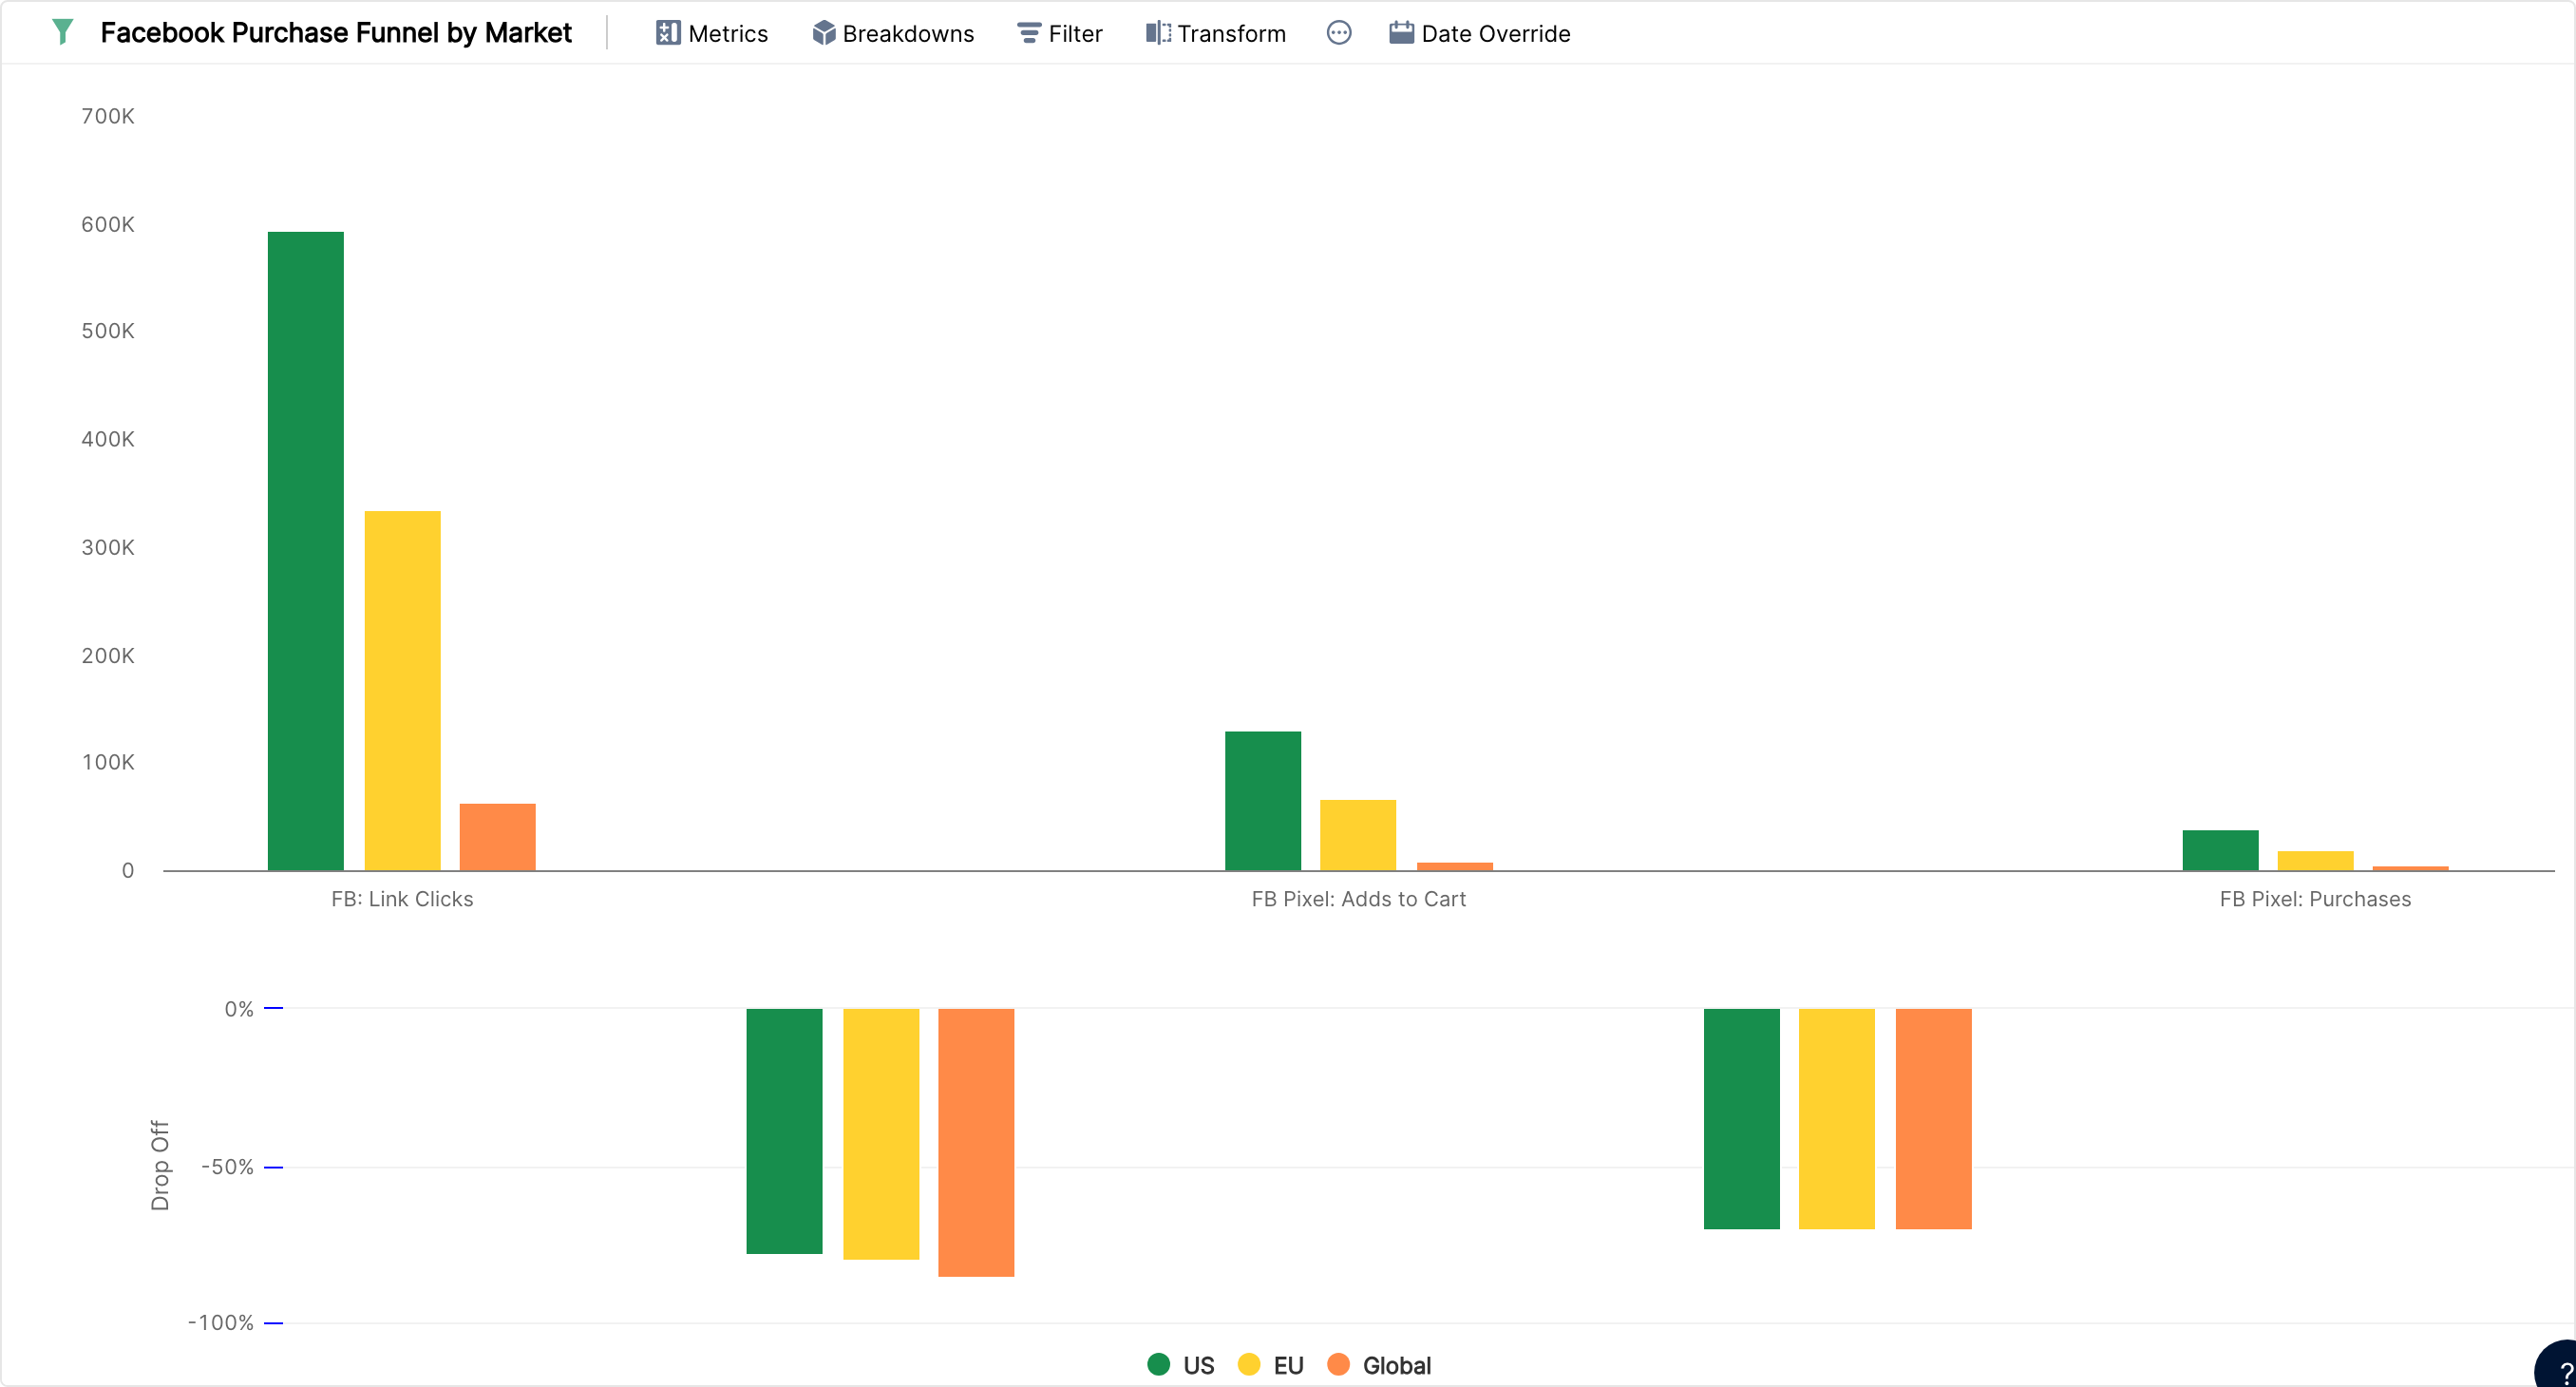Click the yellow EU bar for Adds to Cart
The width and height of the screenshot is (2576, 1387).
tap(1357, 835)
